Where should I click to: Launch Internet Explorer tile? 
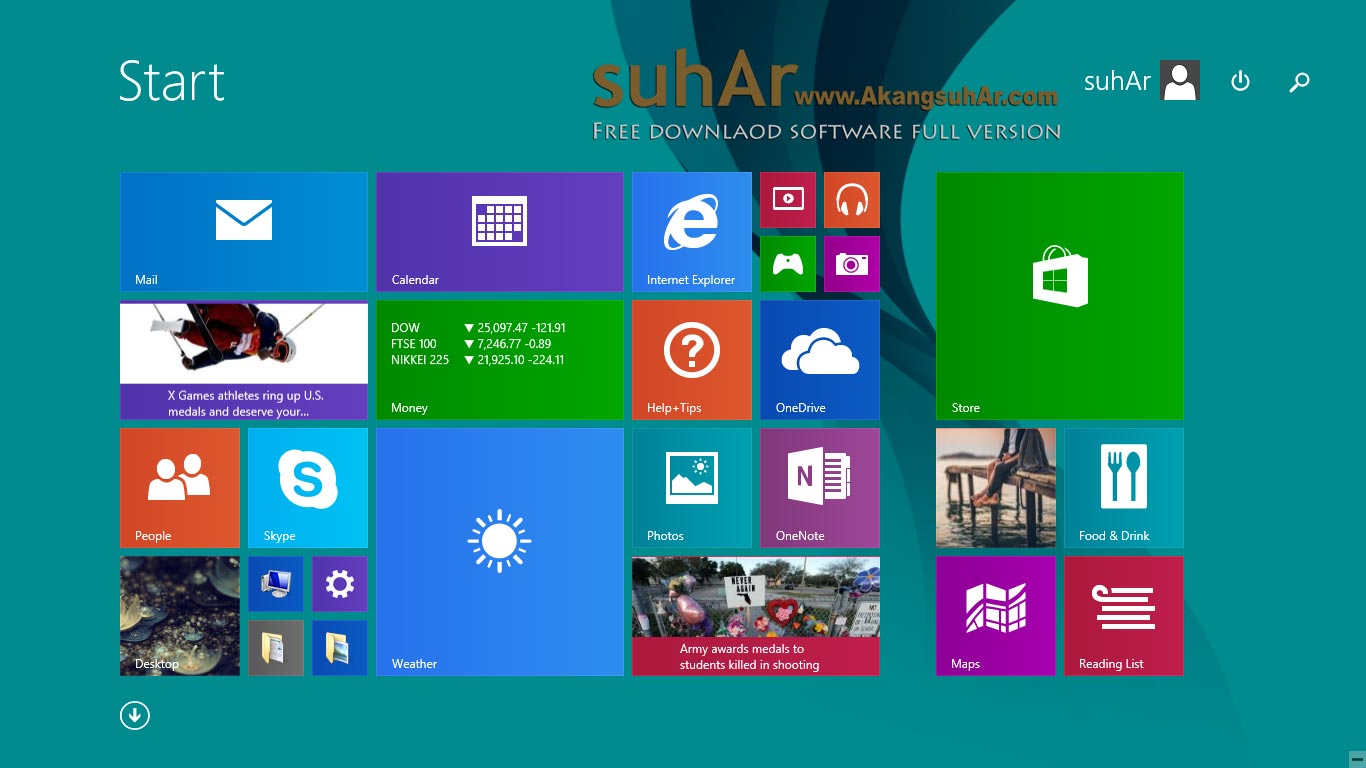point(692,232)
